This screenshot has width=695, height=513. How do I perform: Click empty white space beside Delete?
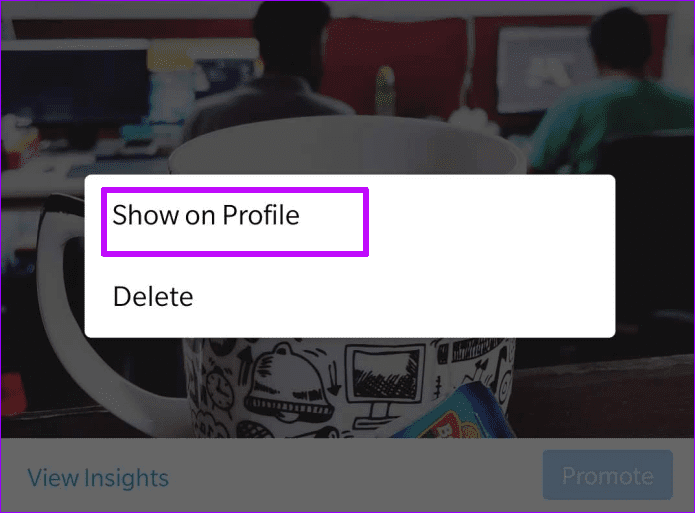coord(399,297)
